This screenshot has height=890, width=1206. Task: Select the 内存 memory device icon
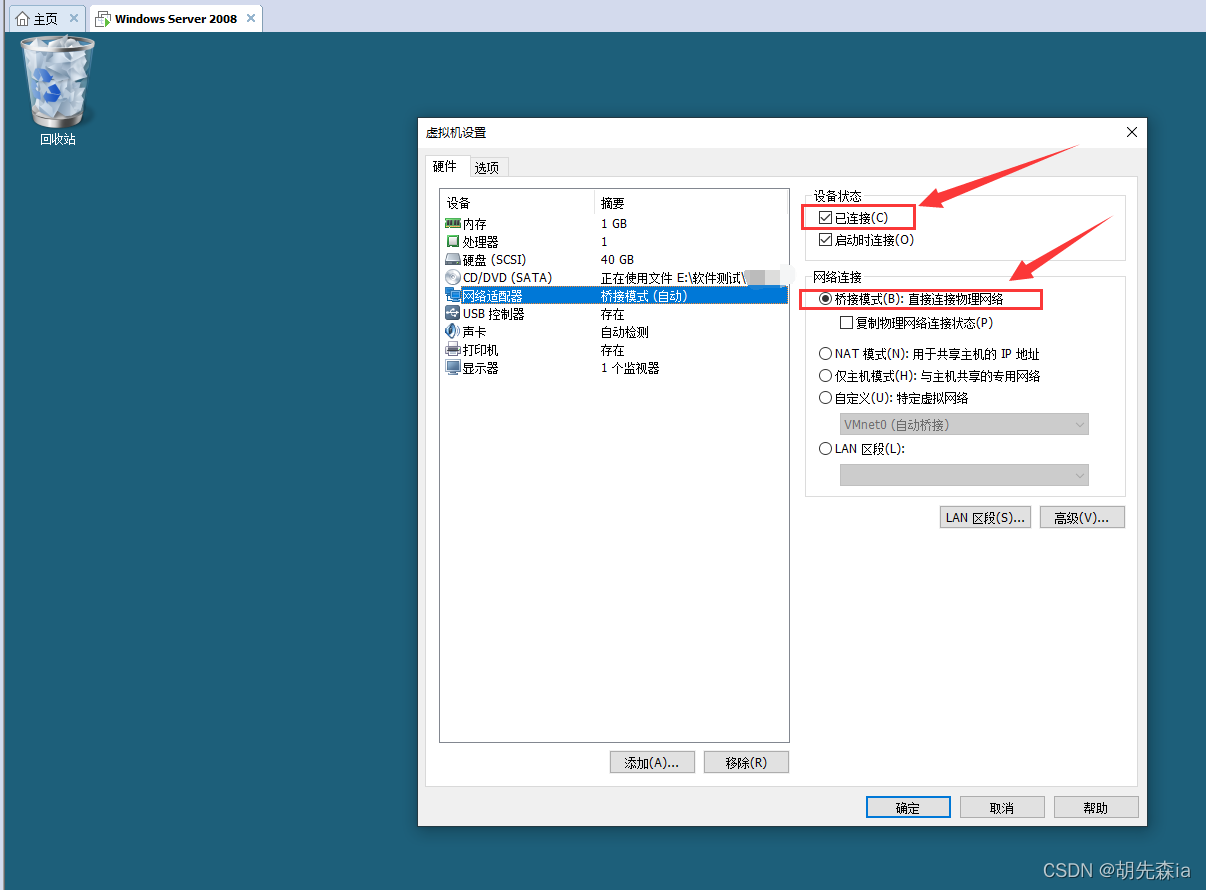453,224
